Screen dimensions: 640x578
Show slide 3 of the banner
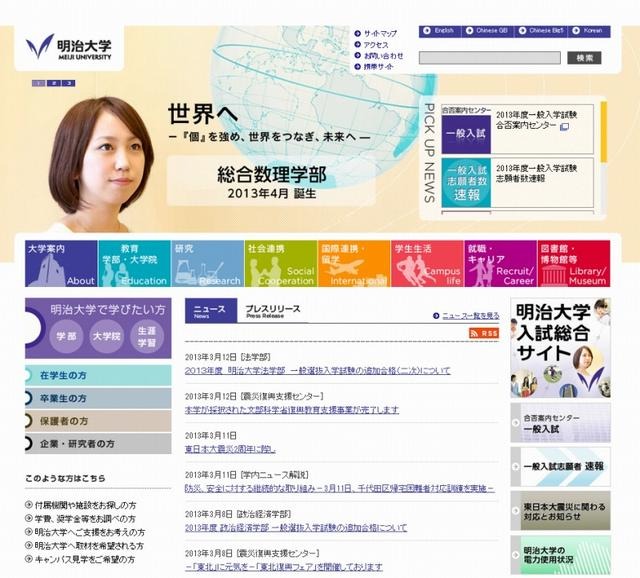(x=69, y=83)
